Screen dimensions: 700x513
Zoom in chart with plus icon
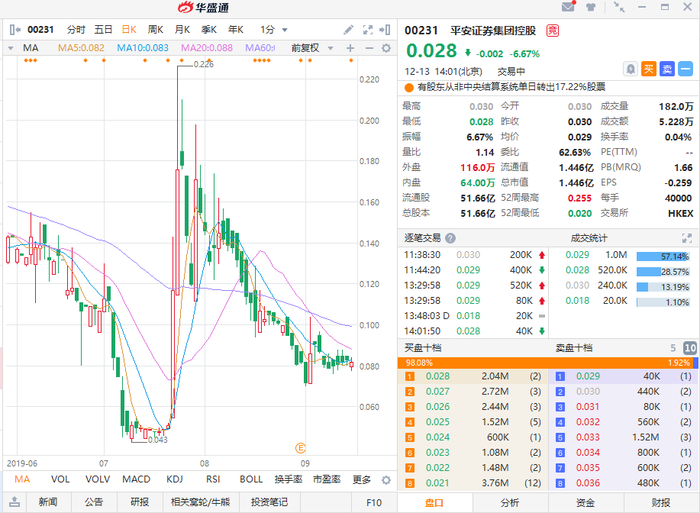tap(350, 48)
